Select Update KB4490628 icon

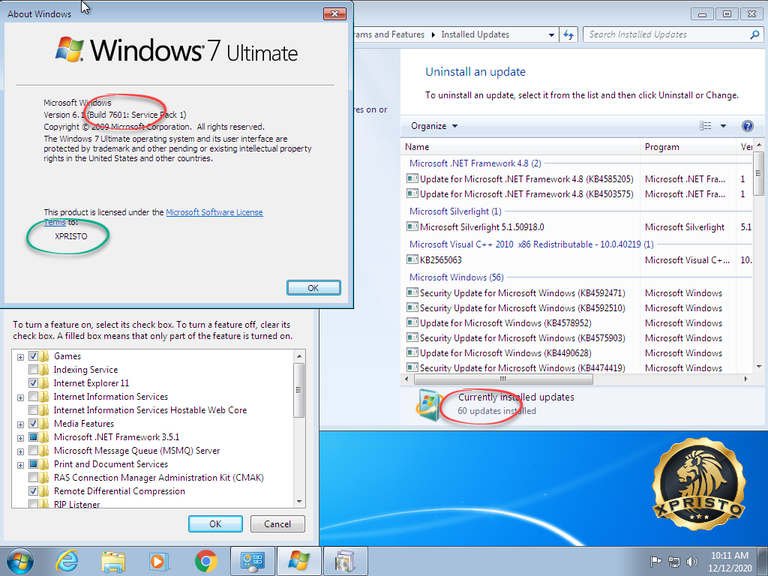412,353
